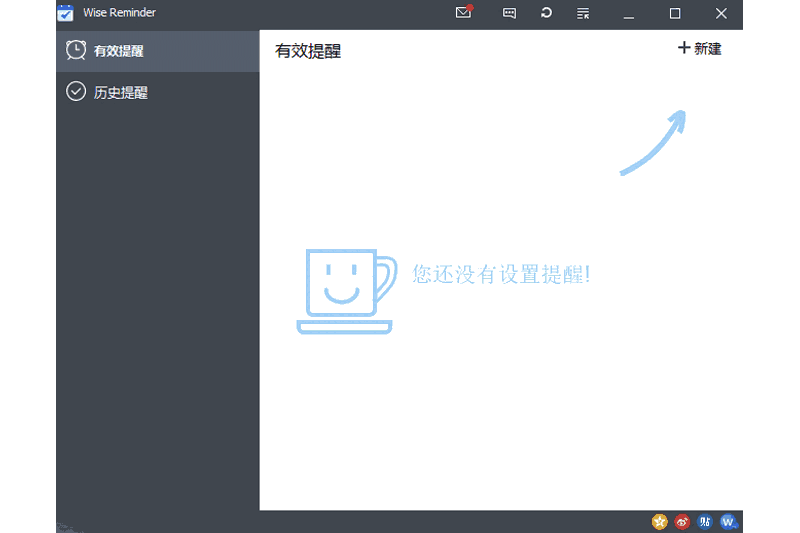Share via the blue Tieba icon
Image resolution: width=800 pixels, height=533 pixels.
[x=705, y=521]
